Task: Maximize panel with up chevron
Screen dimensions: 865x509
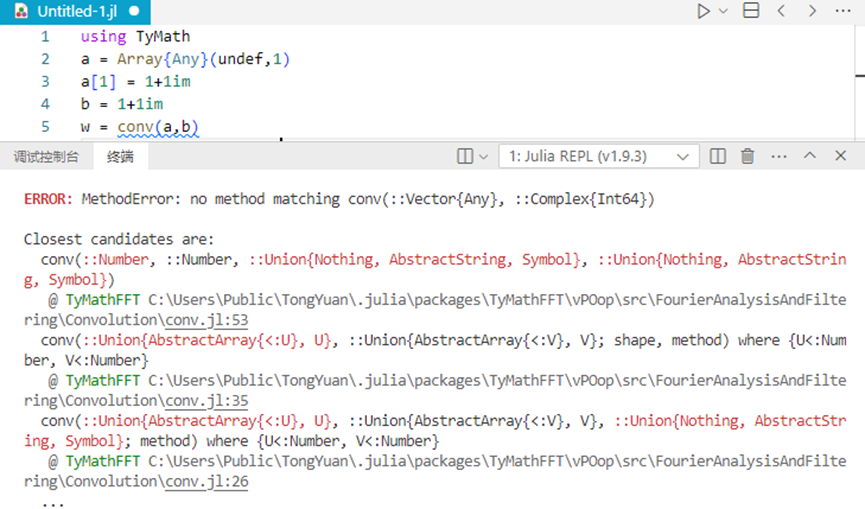Action: point(809,156)
